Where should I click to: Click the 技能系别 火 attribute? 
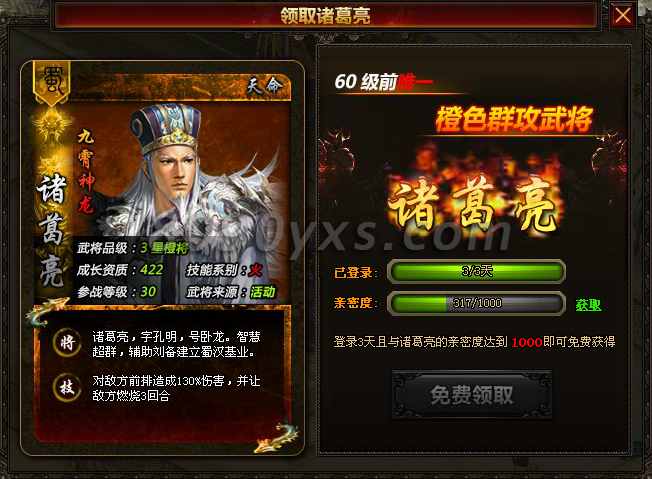click(x=224, y=270)
